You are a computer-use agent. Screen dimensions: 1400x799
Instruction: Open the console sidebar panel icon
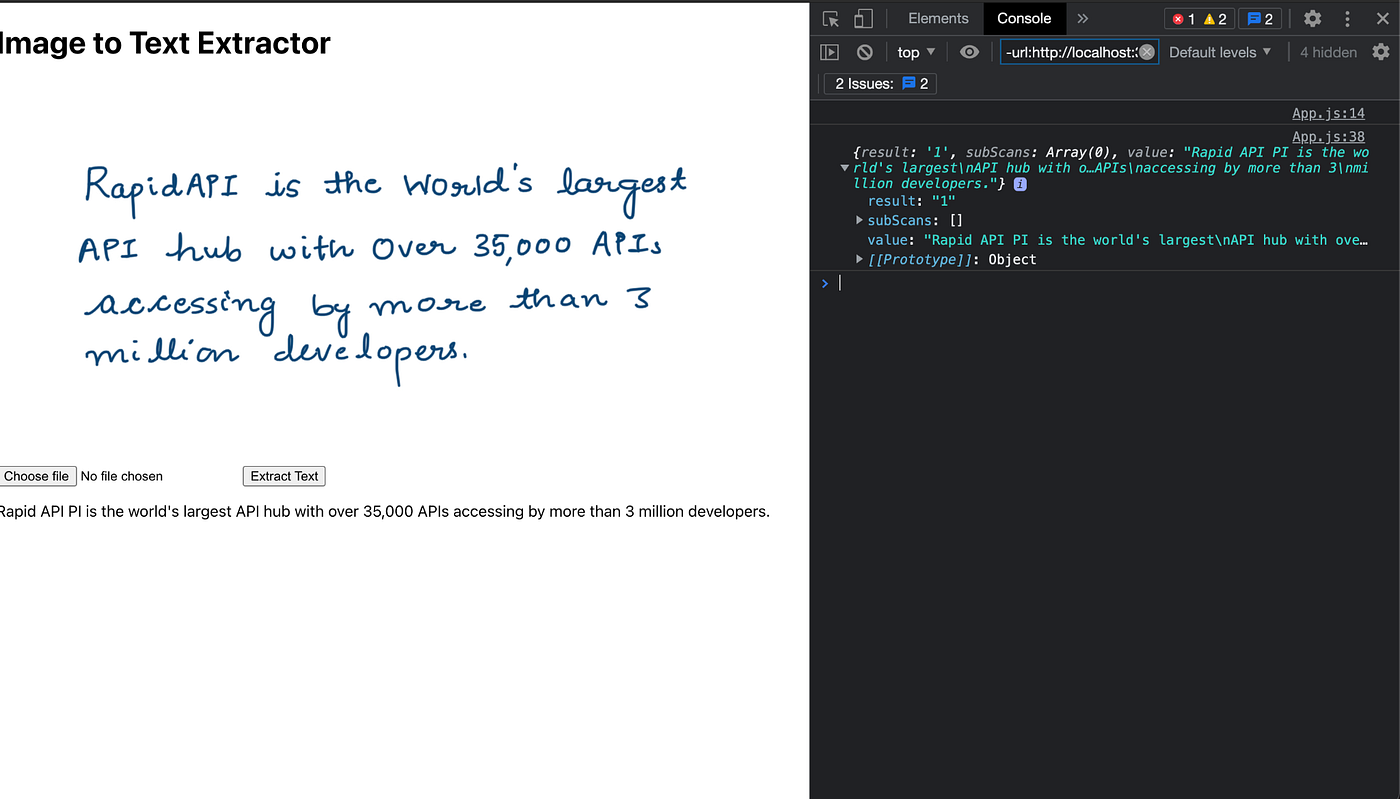pyautogui.click(x=829, y=51)
